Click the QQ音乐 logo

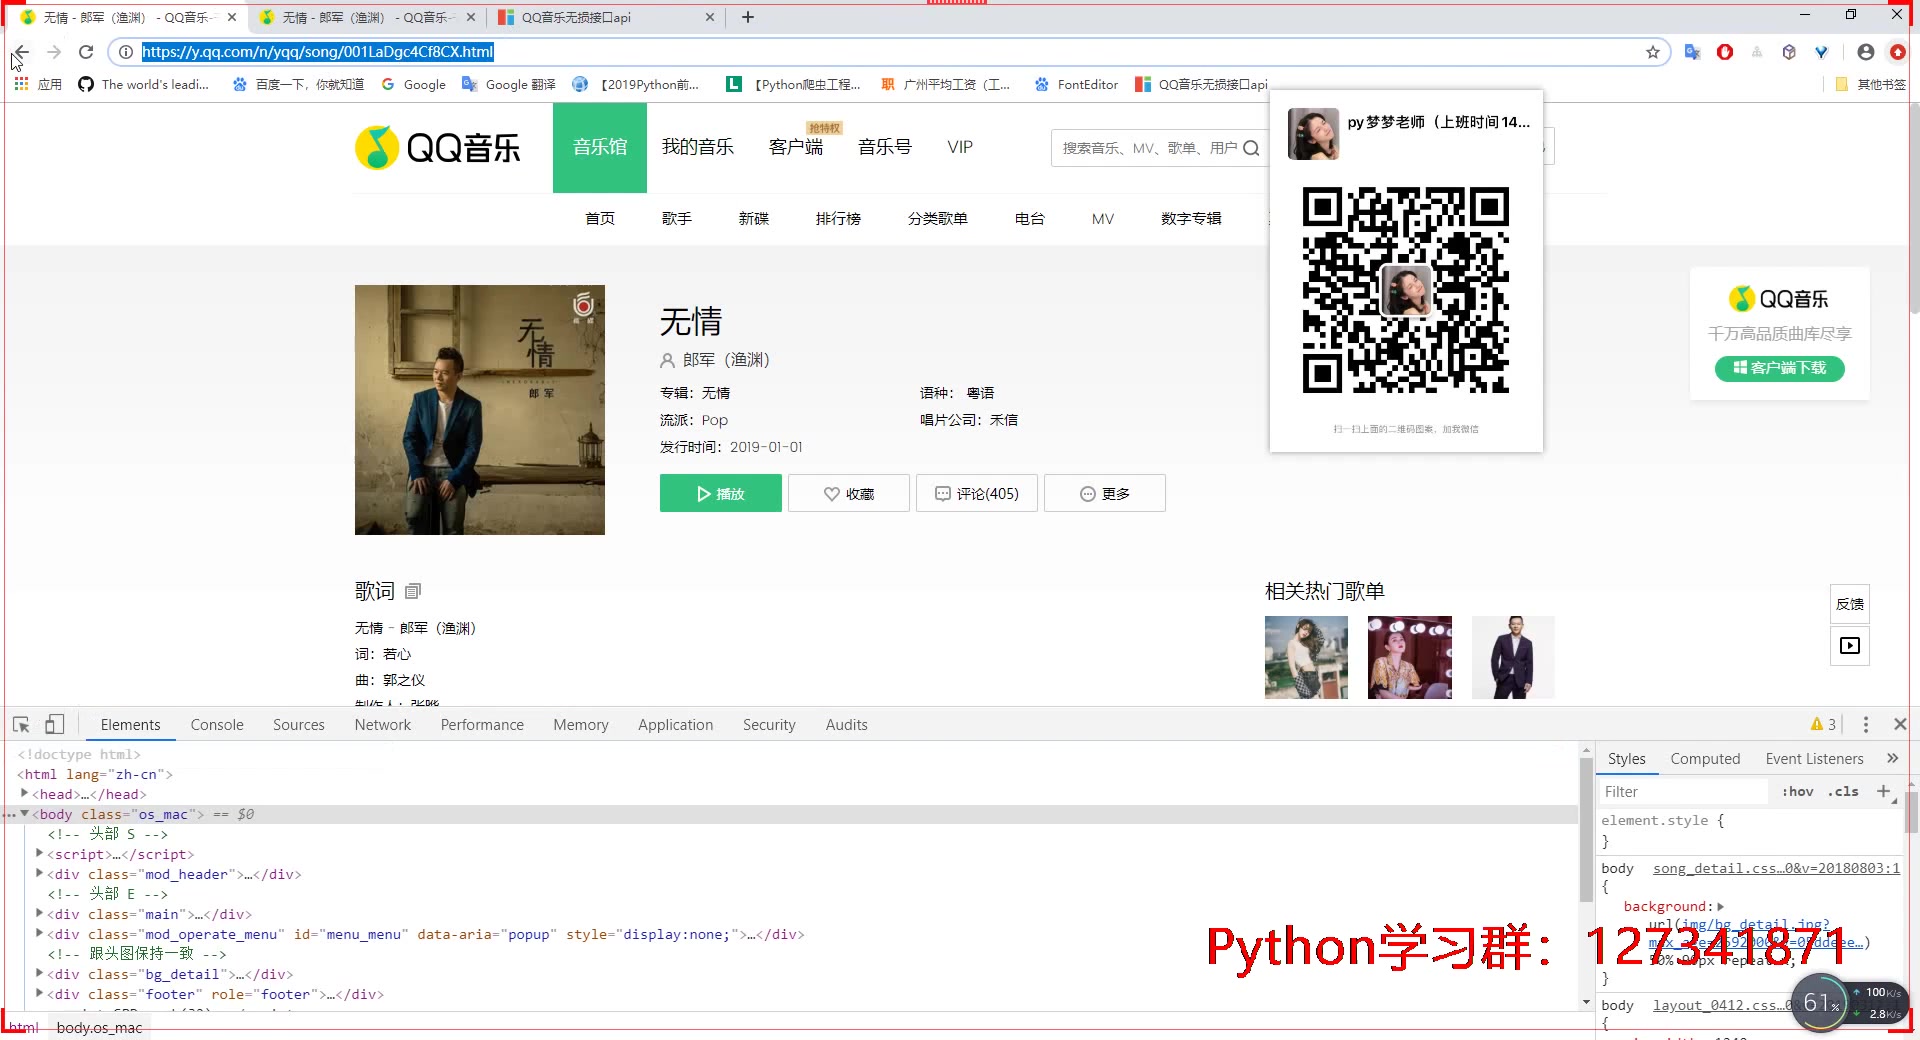coord(438,148)
